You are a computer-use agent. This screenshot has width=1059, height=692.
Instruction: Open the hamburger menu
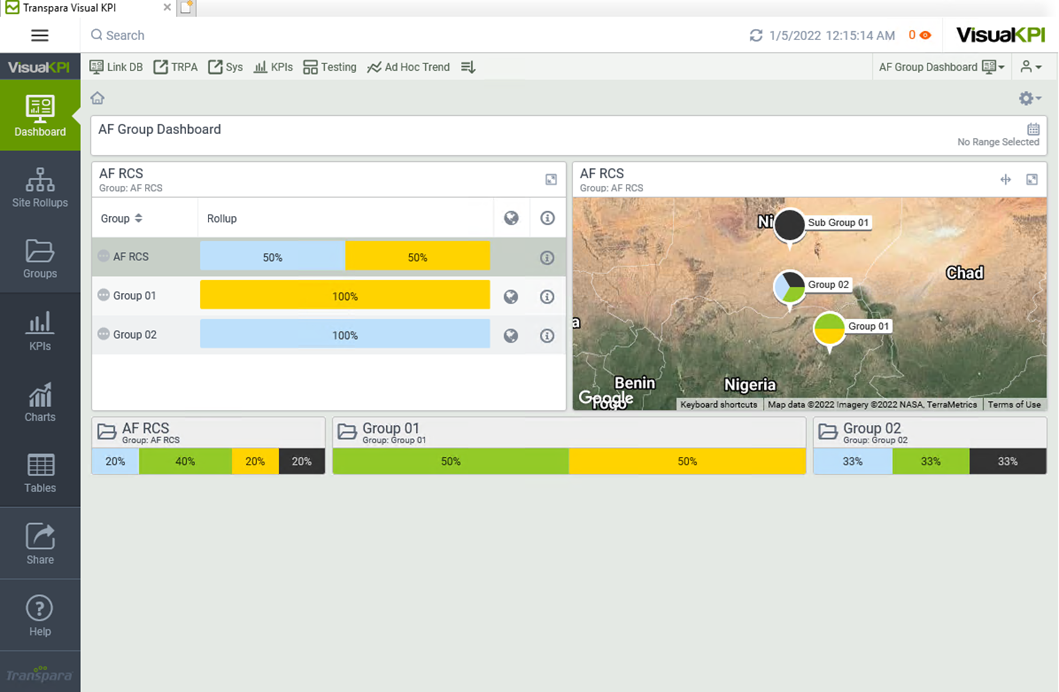40,35
